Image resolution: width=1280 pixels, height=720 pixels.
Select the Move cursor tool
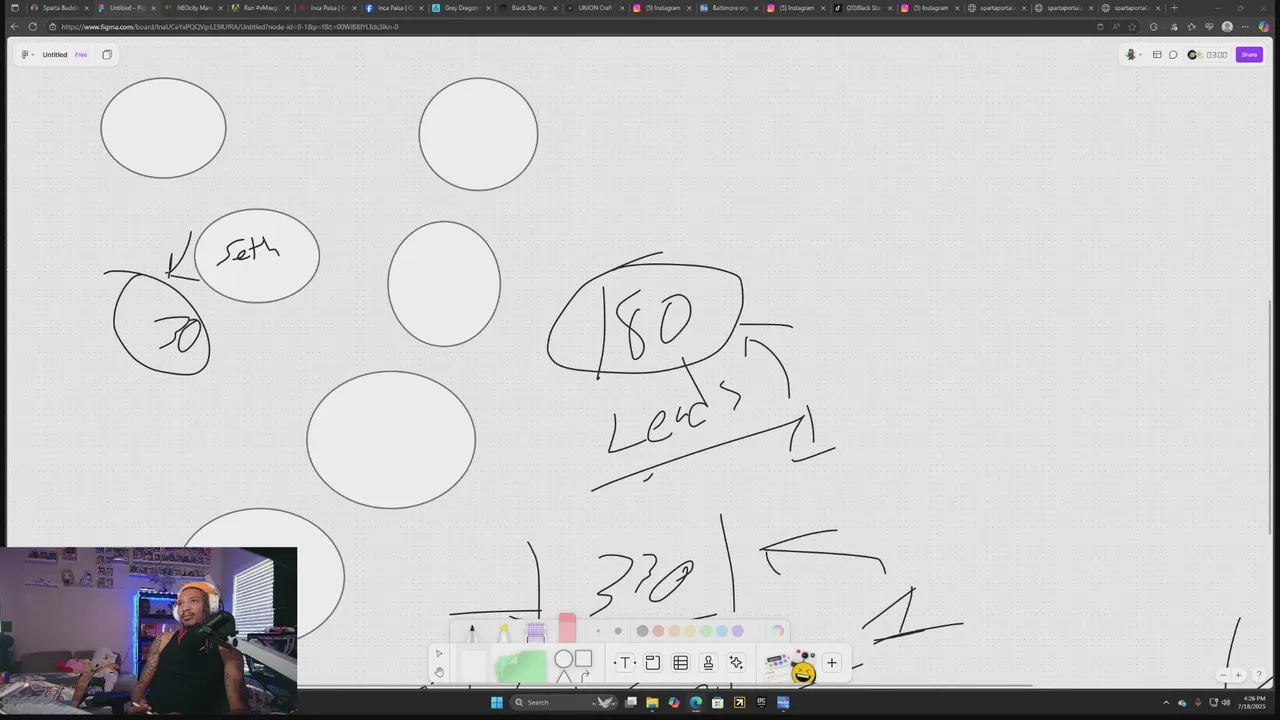[x=439, y=654]
